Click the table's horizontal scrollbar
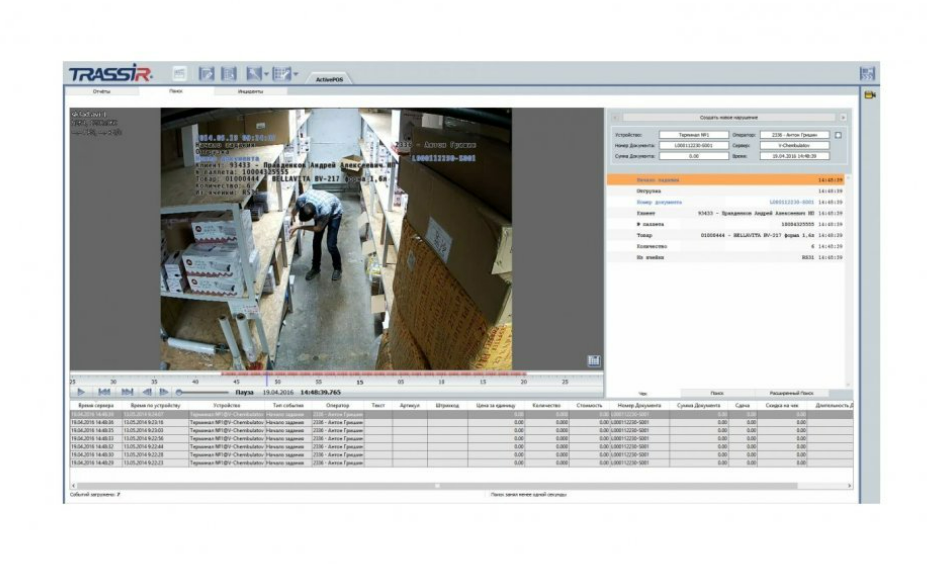 click(437, 486)
